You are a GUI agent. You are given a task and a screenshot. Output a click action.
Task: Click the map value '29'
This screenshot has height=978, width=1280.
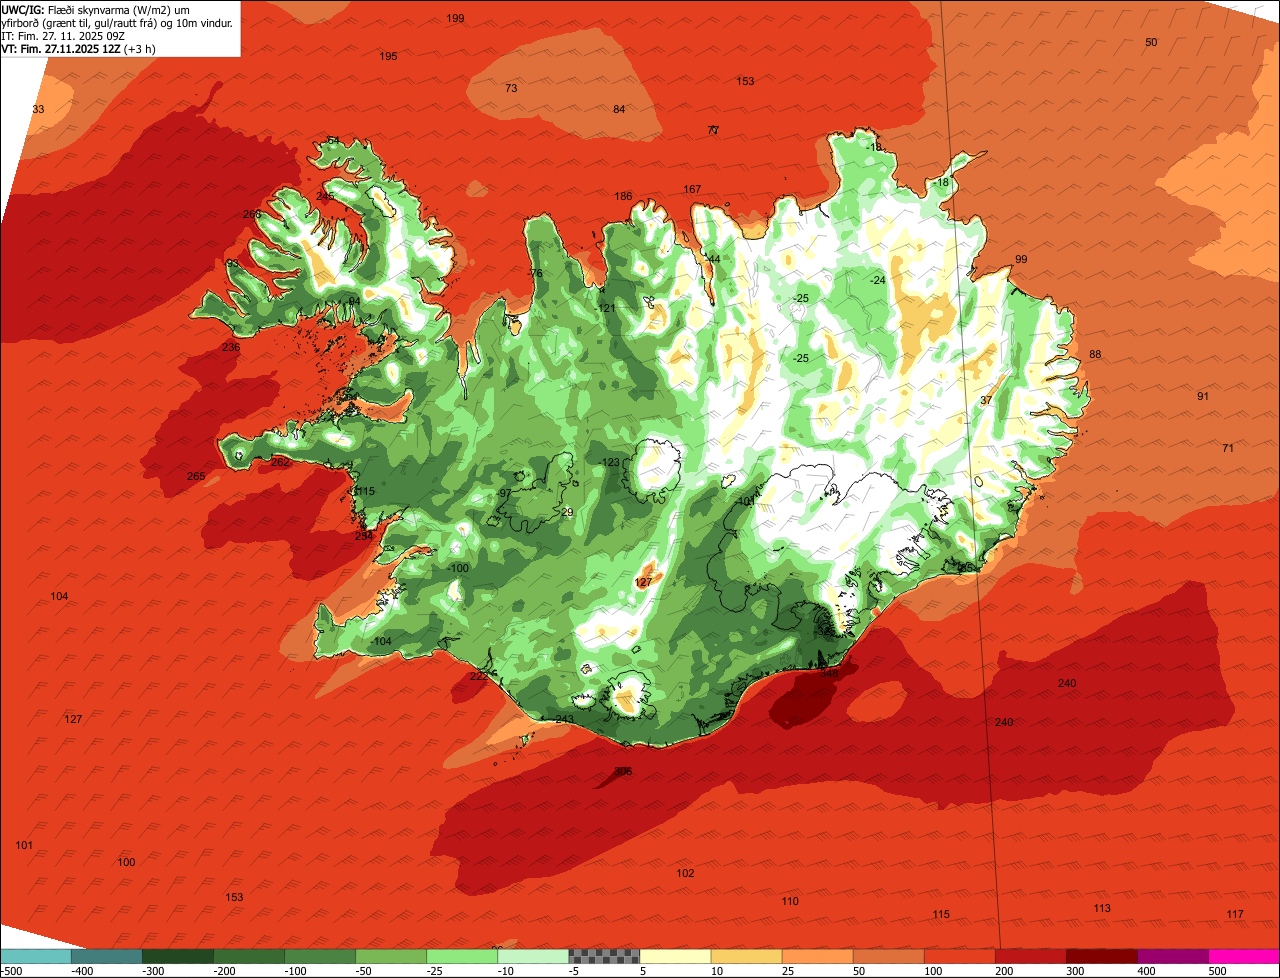pyautogui.click(x=567, y=513)
